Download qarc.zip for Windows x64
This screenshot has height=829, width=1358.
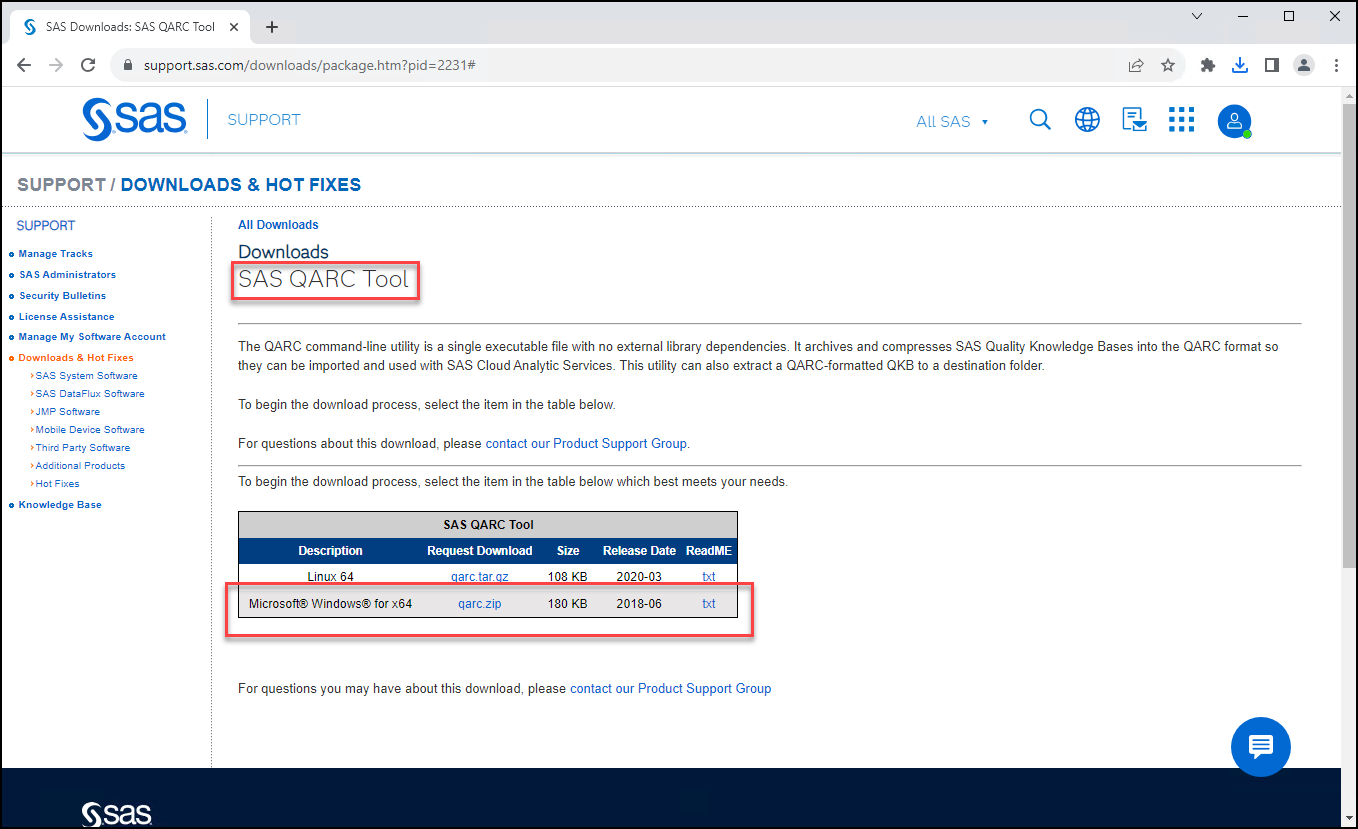479,603
